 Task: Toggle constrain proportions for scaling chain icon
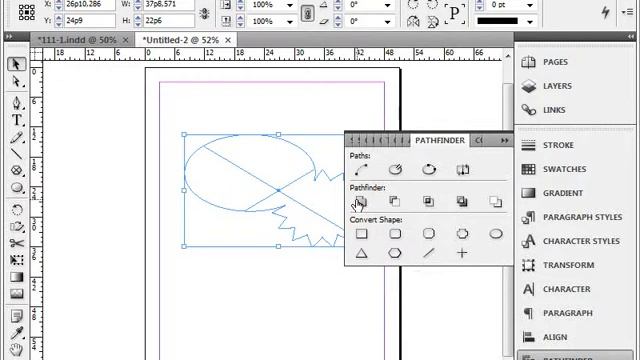[307, 13]
